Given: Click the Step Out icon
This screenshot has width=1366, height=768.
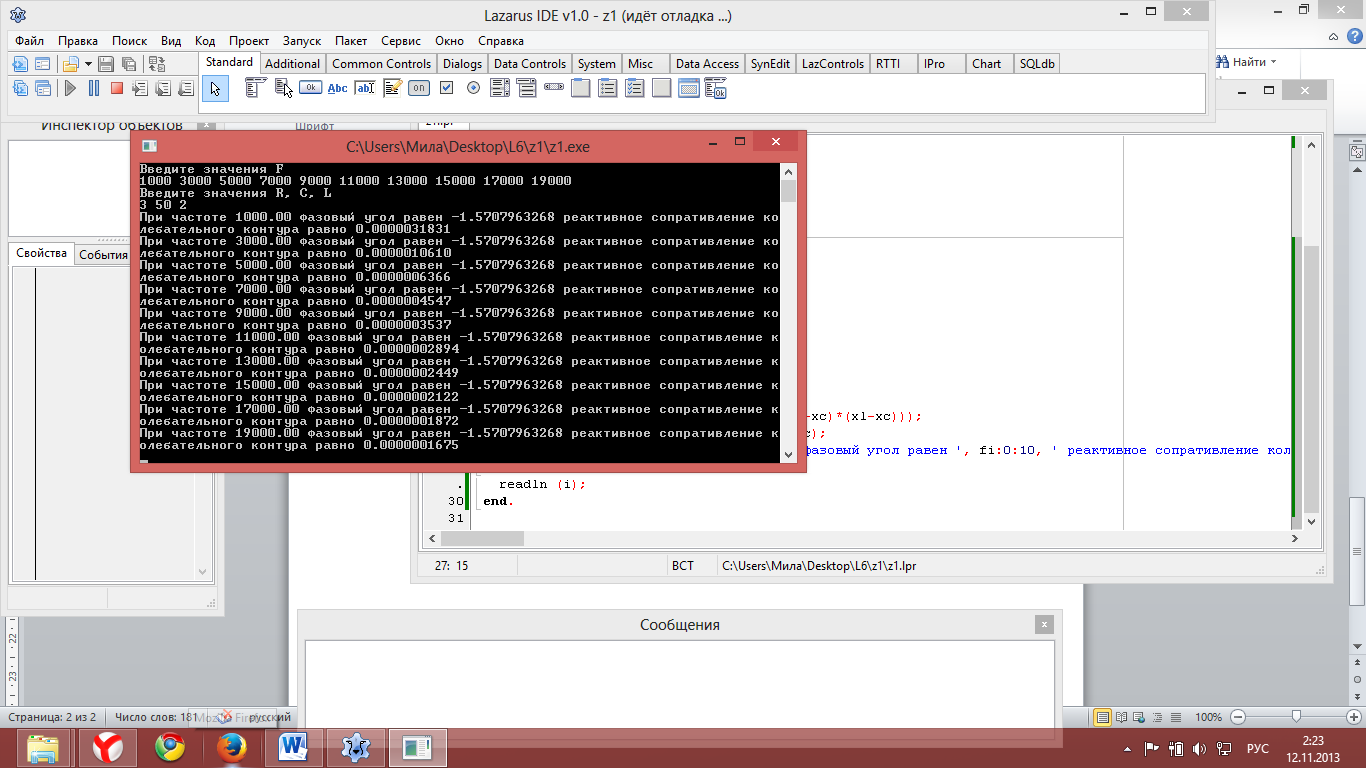Looking at the screenshot, I should click(x=185, y=88).
